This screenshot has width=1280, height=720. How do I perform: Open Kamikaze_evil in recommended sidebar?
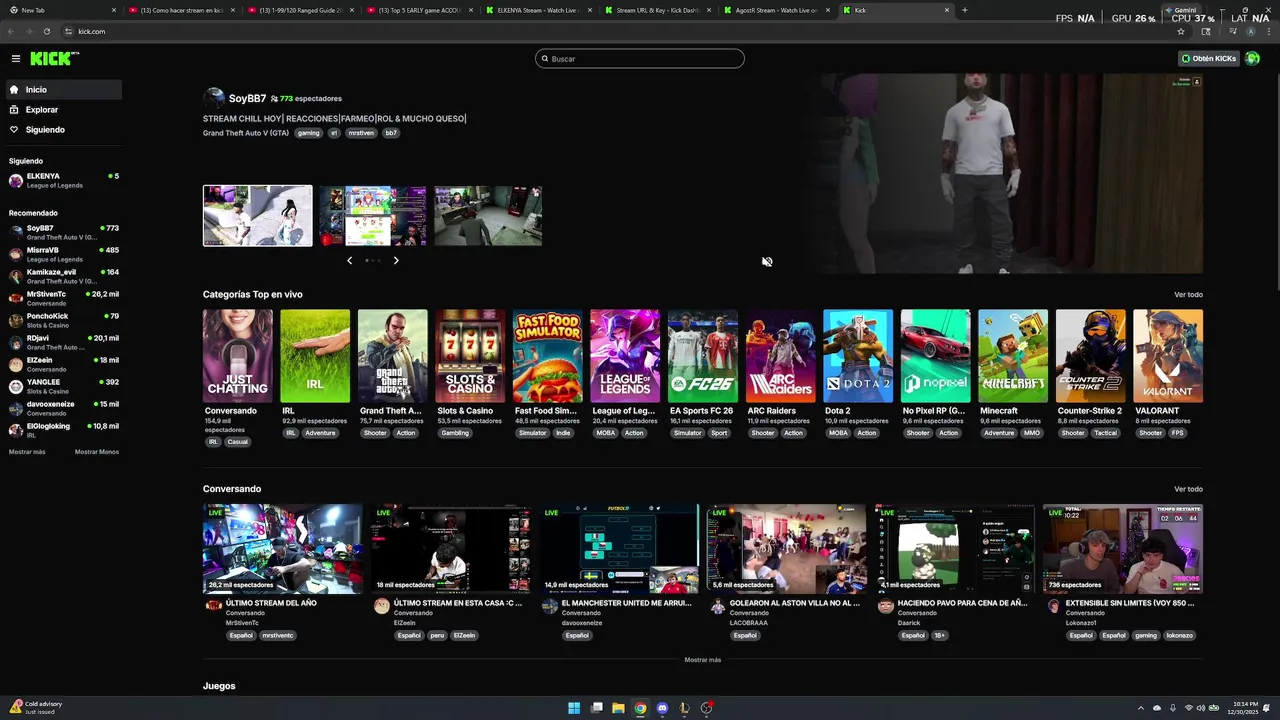[x=64, y=276]
